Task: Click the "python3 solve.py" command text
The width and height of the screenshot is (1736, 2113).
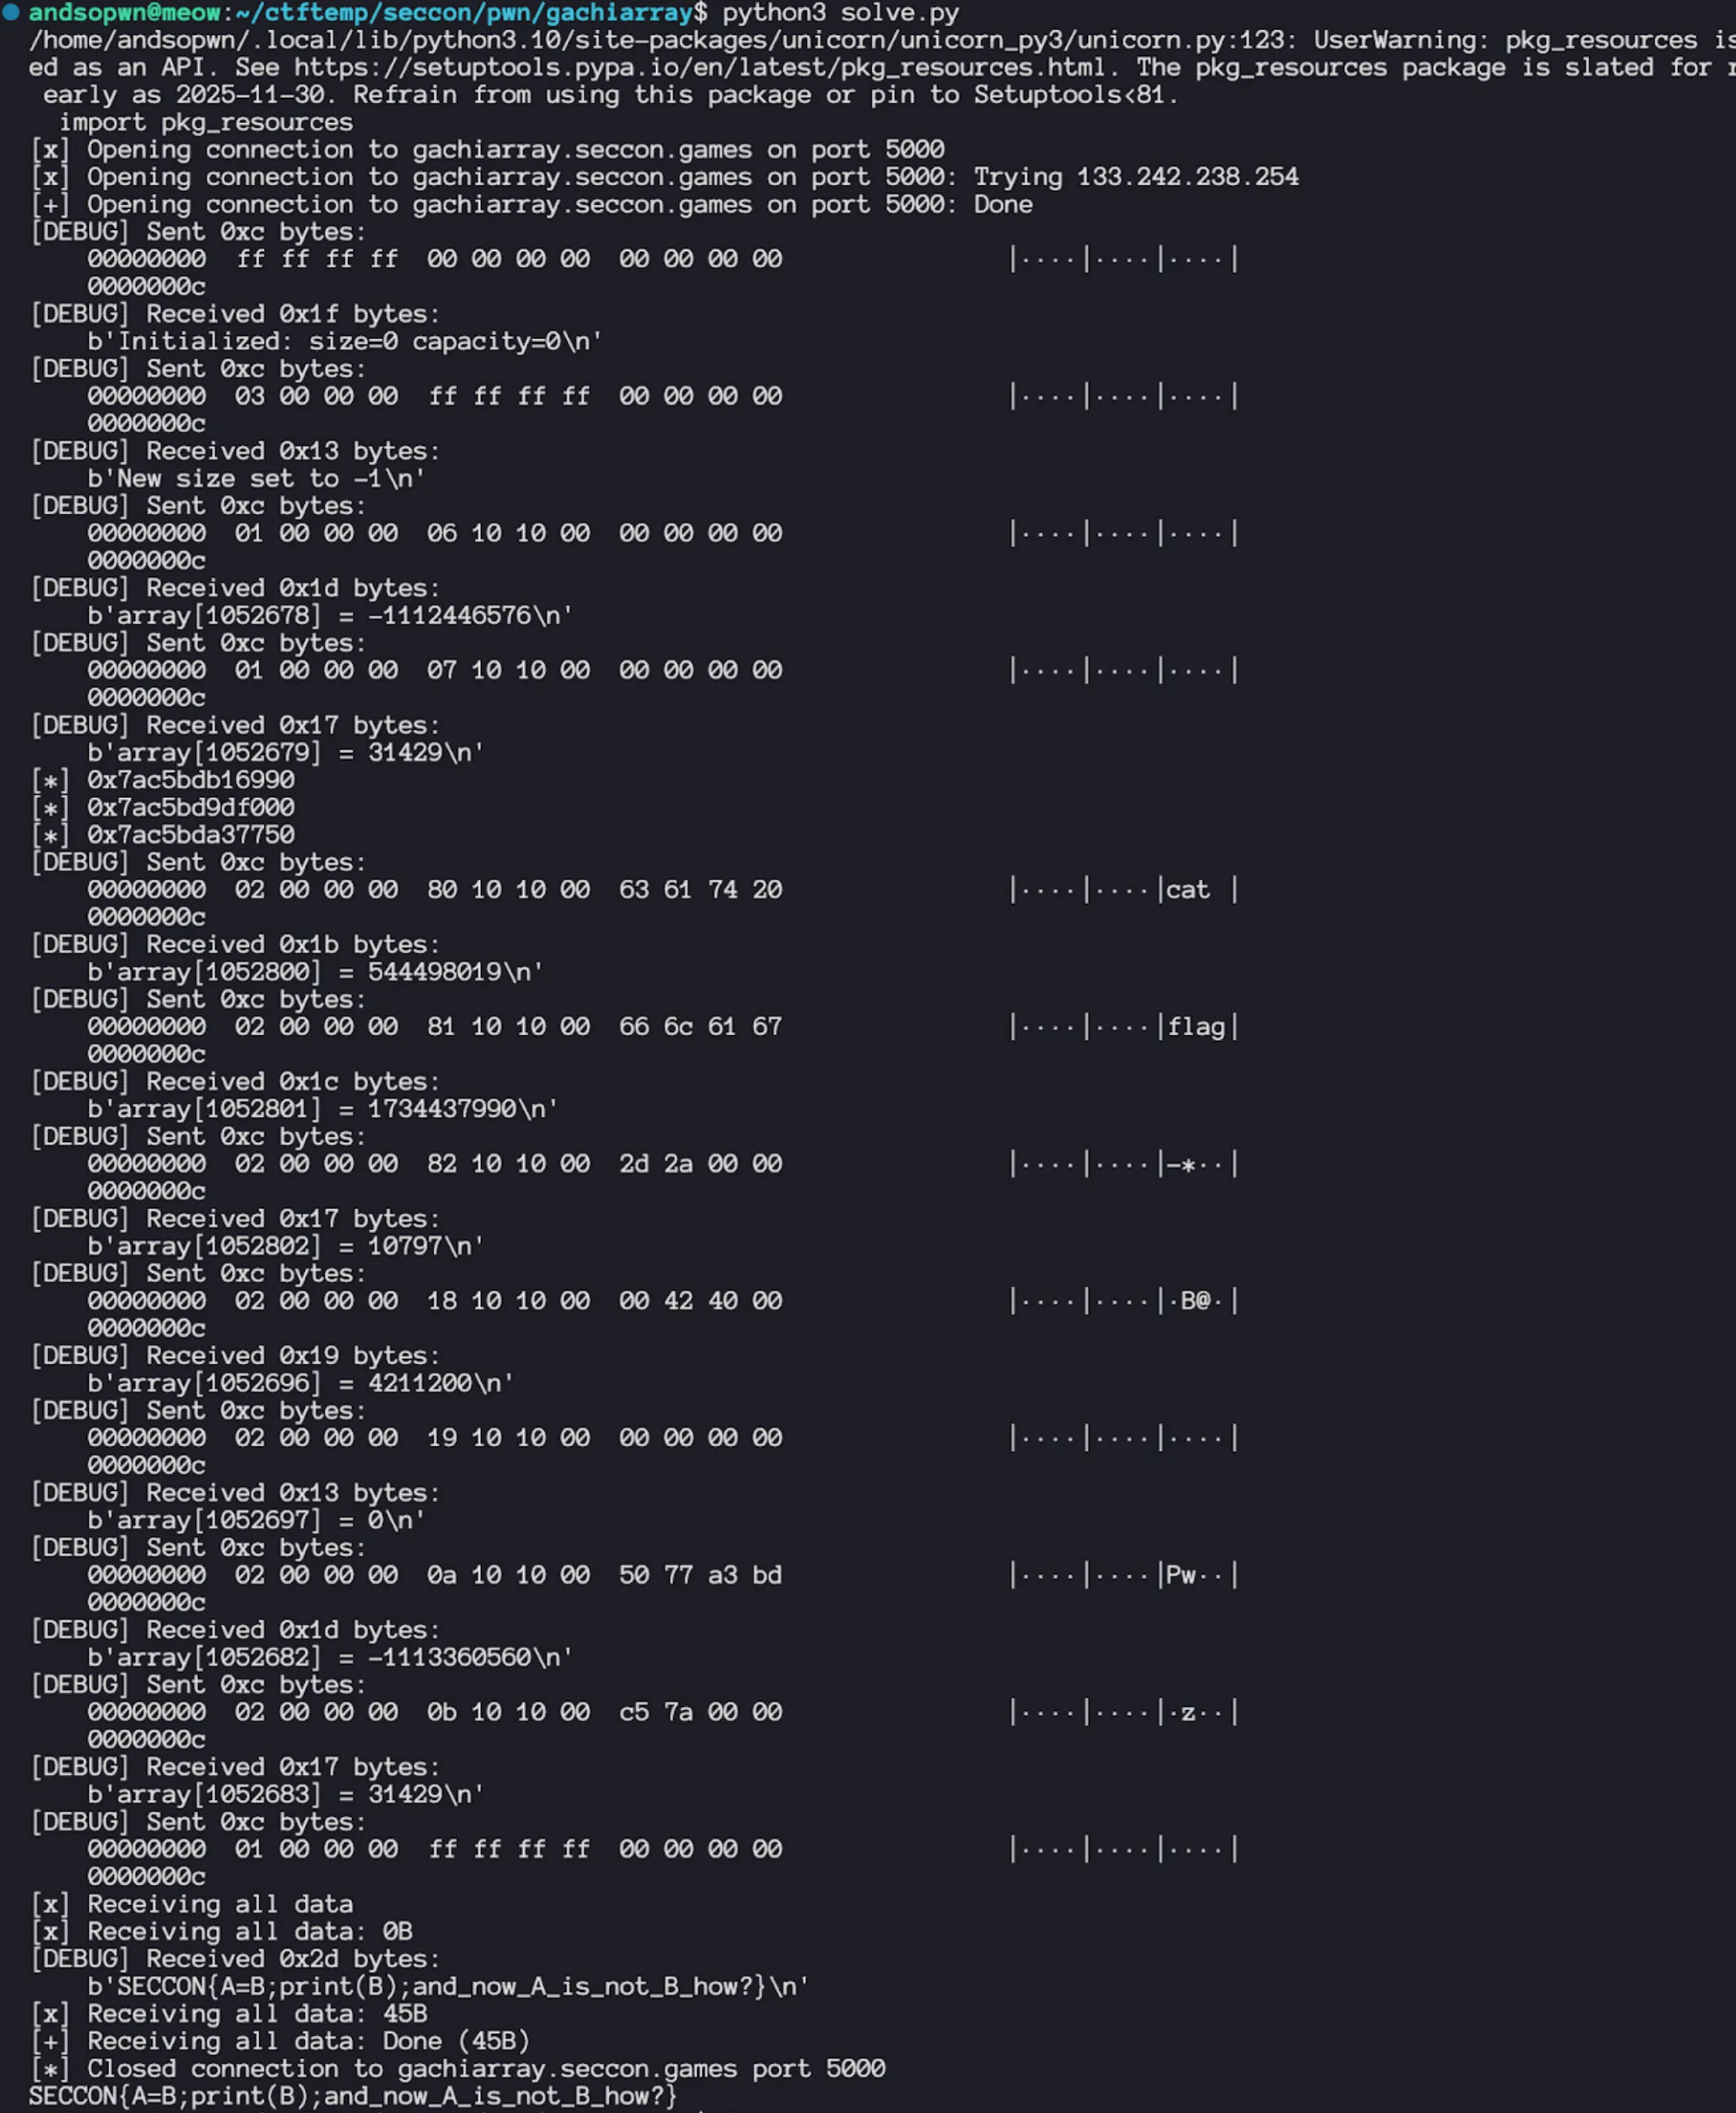Action: point(840,13)
